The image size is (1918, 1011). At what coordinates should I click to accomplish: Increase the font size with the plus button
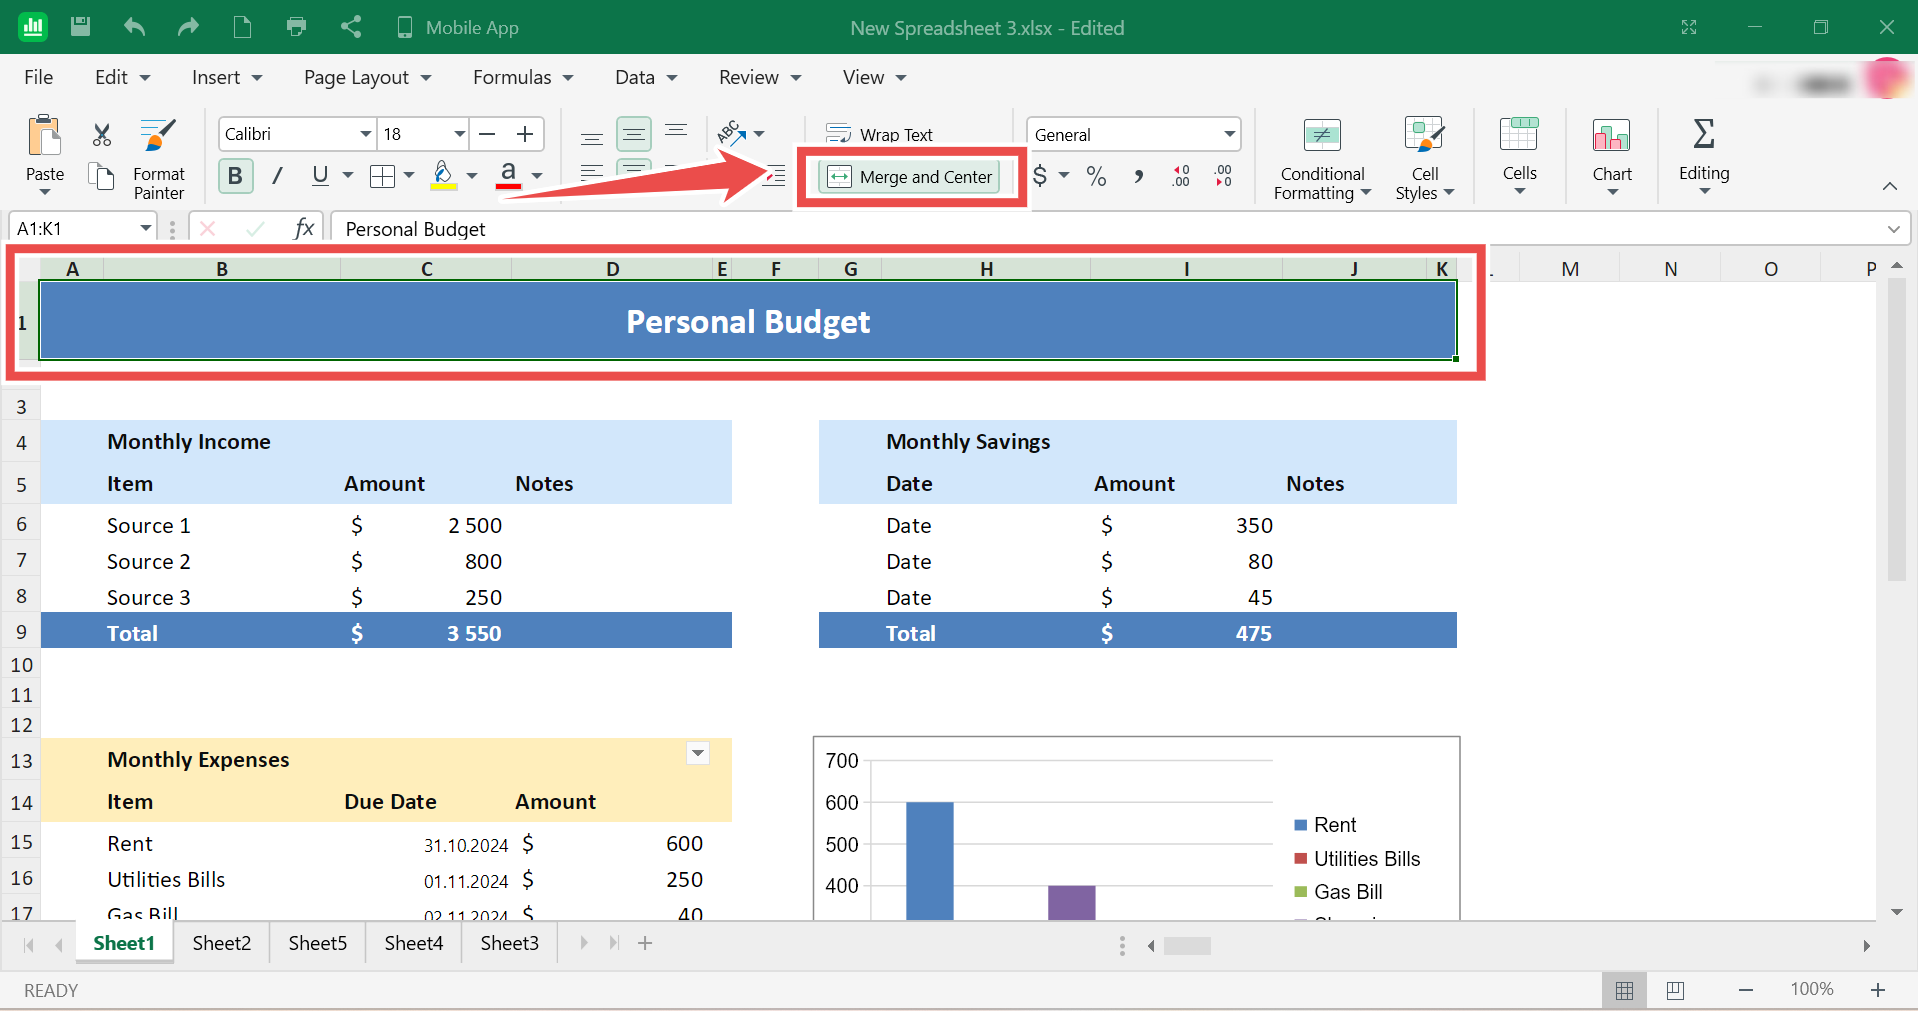pos(525,134)
